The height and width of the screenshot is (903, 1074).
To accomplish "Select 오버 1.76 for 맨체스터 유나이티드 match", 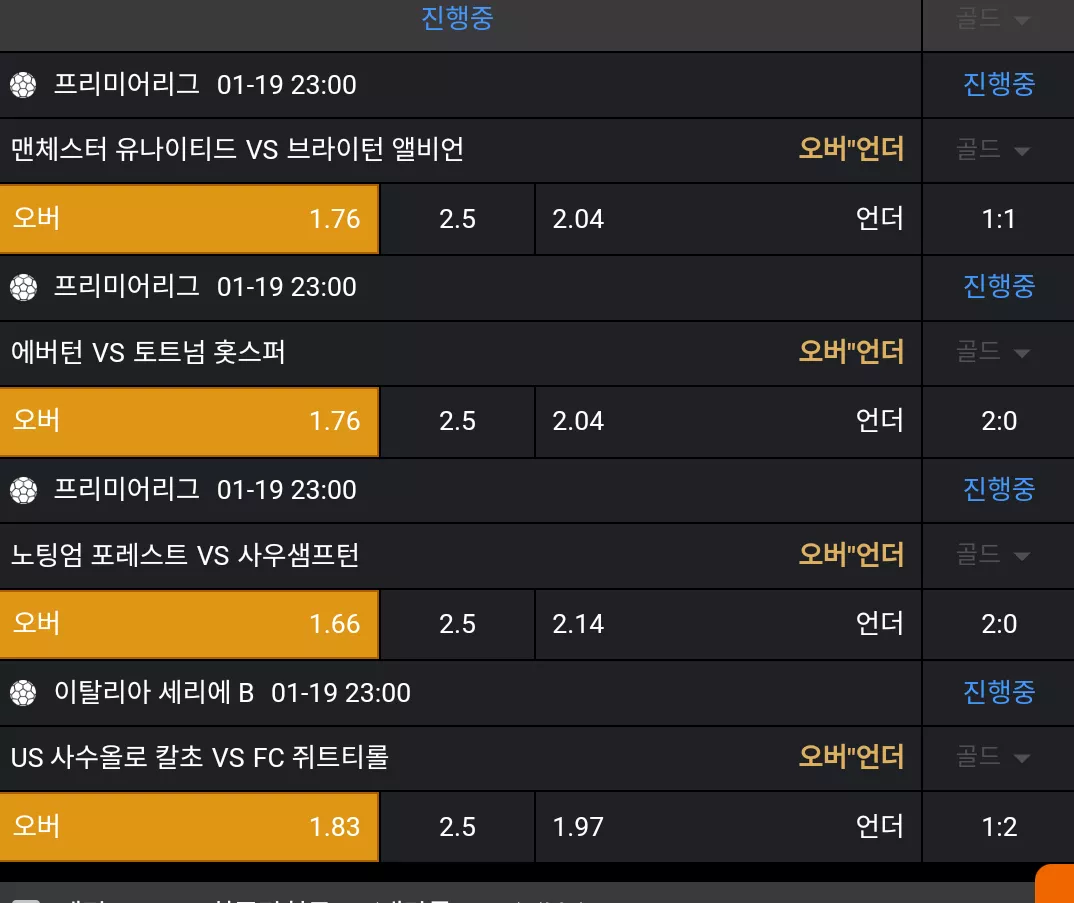I will point(189,219).
